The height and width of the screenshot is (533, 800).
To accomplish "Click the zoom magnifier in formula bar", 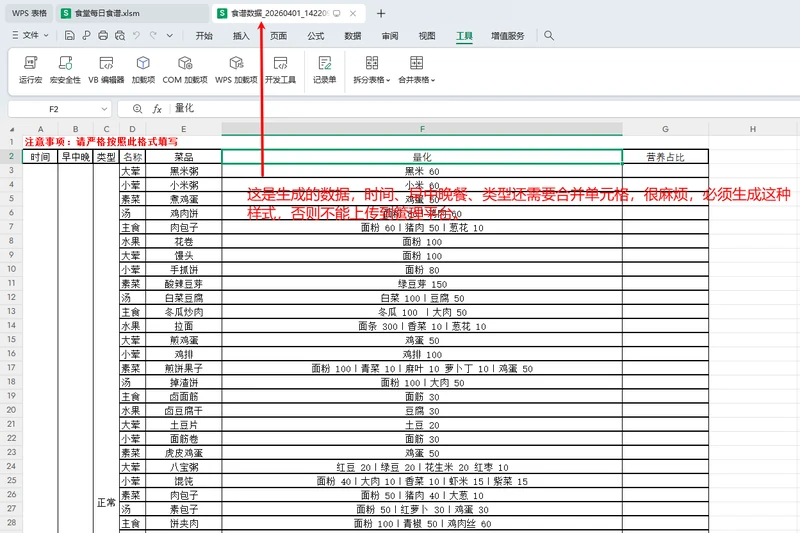I will coord(137,109).
